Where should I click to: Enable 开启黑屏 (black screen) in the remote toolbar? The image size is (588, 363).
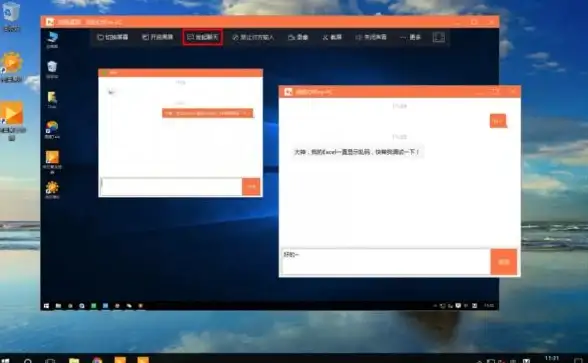[x=158, y=37]
